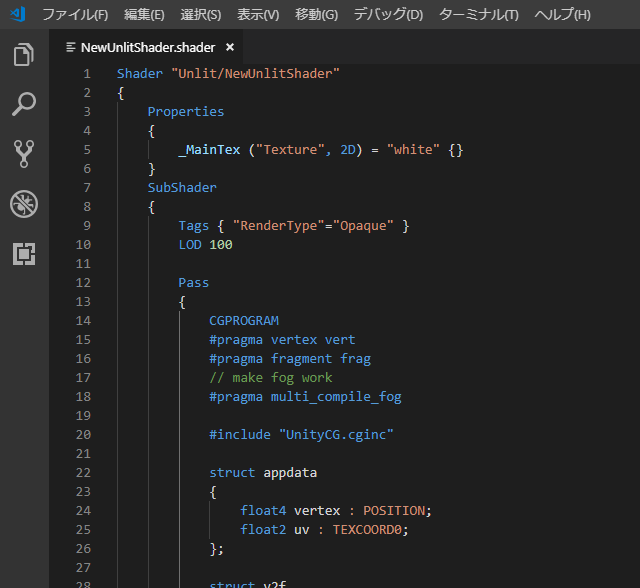Click the text "Unlit/NewUnlitShader" on line 1
The height and width of the screenshot is (588, 640).
coord(256,74)
